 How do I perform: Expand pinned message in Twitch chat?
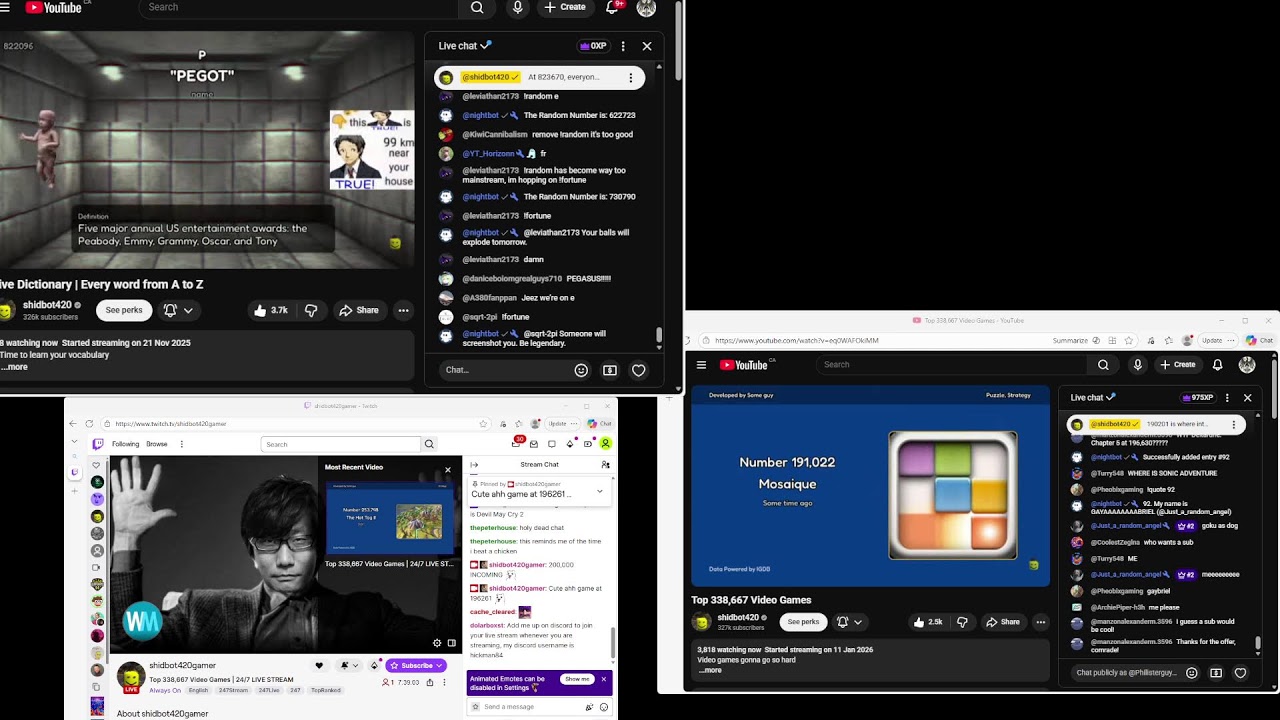pos(599,491)
